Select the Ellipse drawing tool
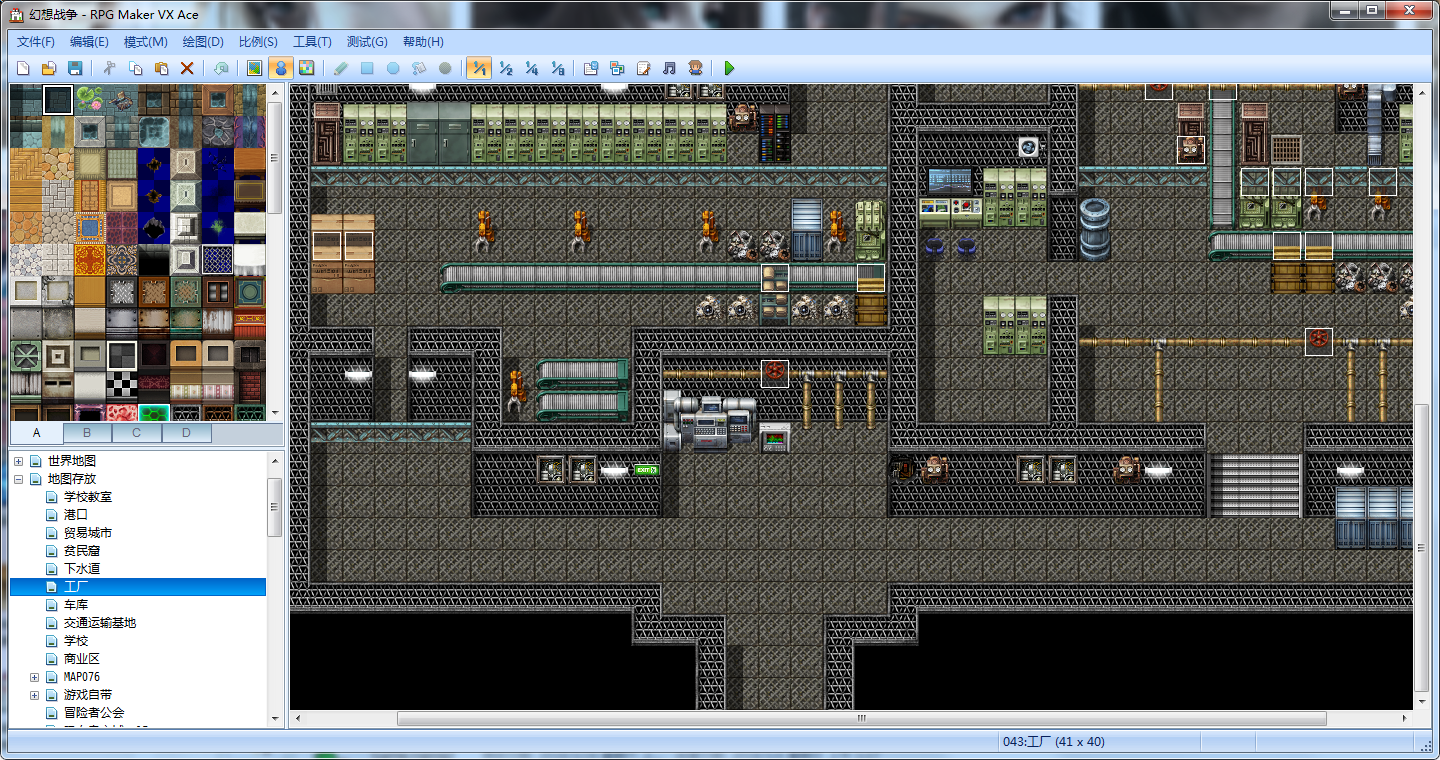This screenshot has width=1440, height=760. [x=393, y=68]
